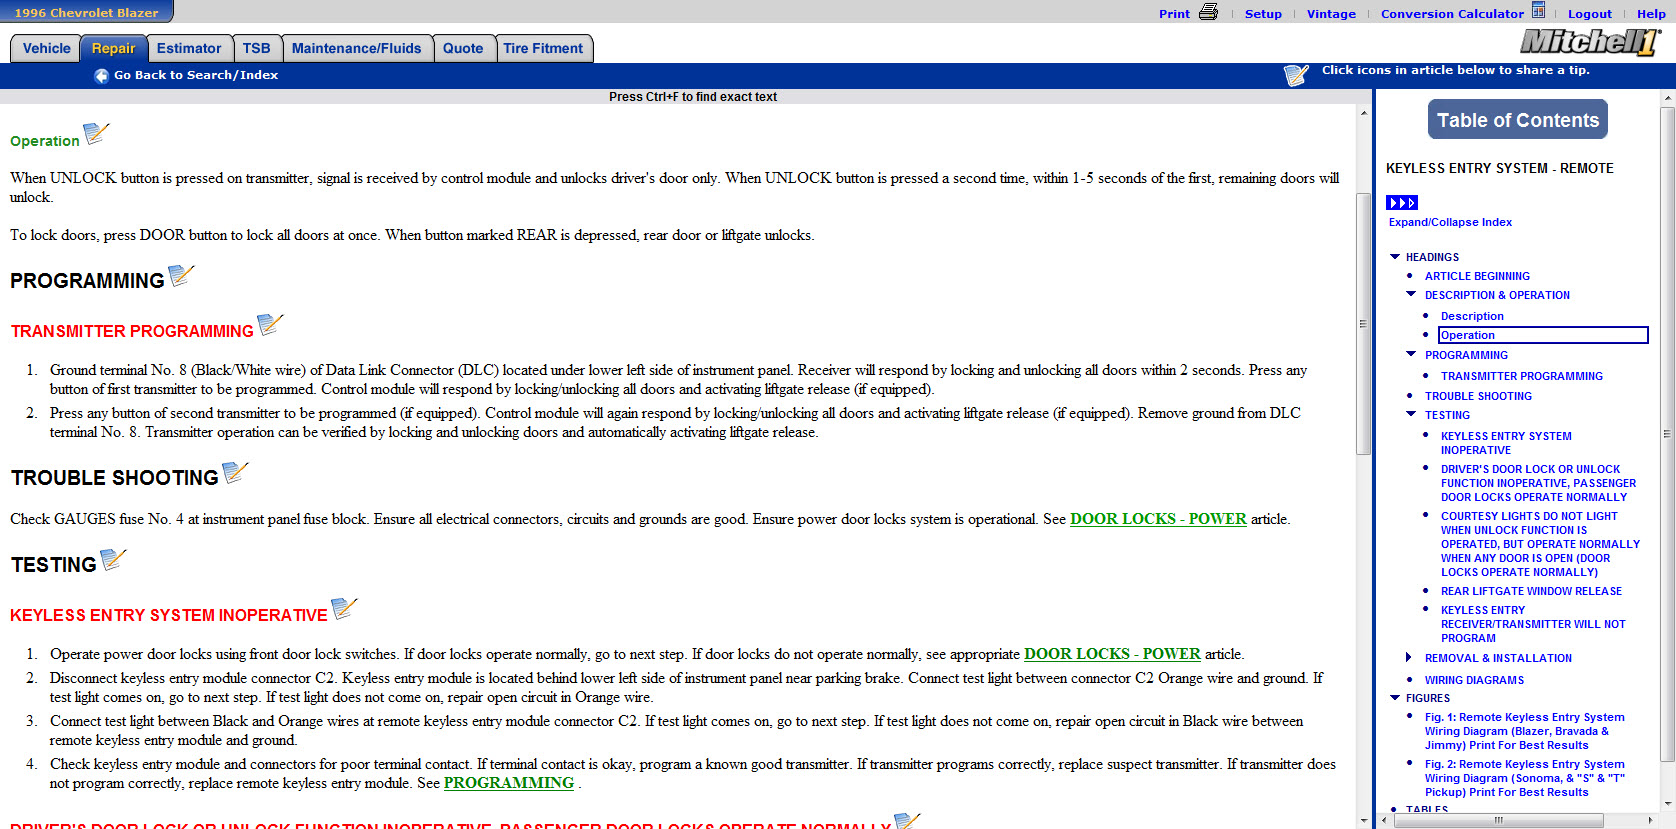Select Description in the table of contents
Screen dimensions: 1676x829
1472,316
